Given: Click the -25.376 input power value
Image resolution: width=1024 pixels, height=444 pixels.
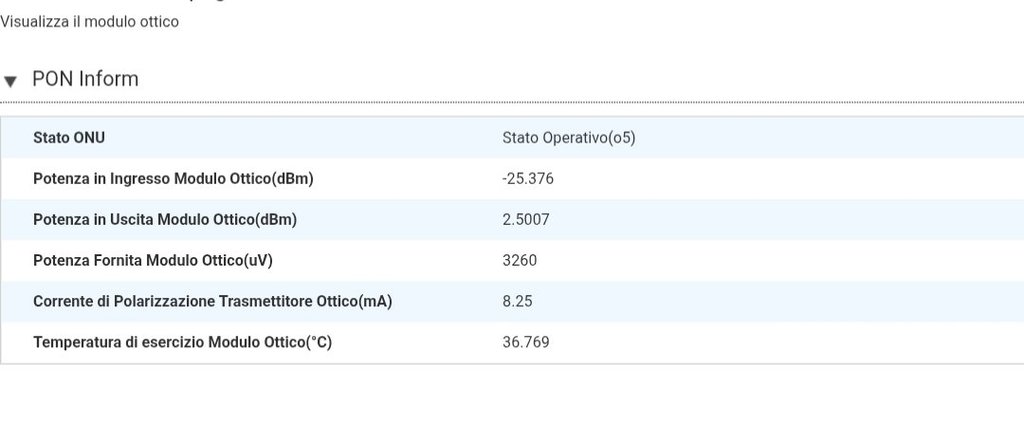Looking at the screenshot, I should point(528,179).
